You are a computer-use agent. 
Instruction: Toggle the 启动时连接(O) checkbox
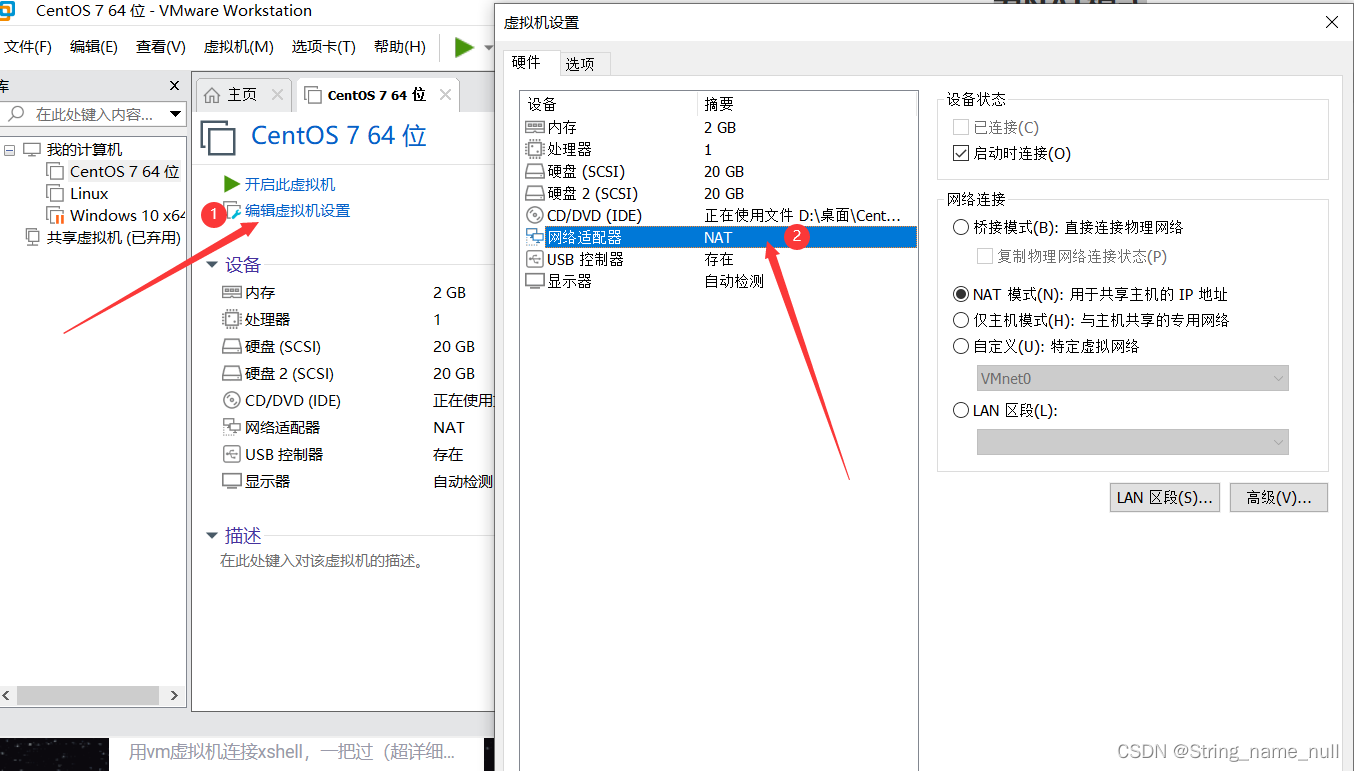point(961,153)
